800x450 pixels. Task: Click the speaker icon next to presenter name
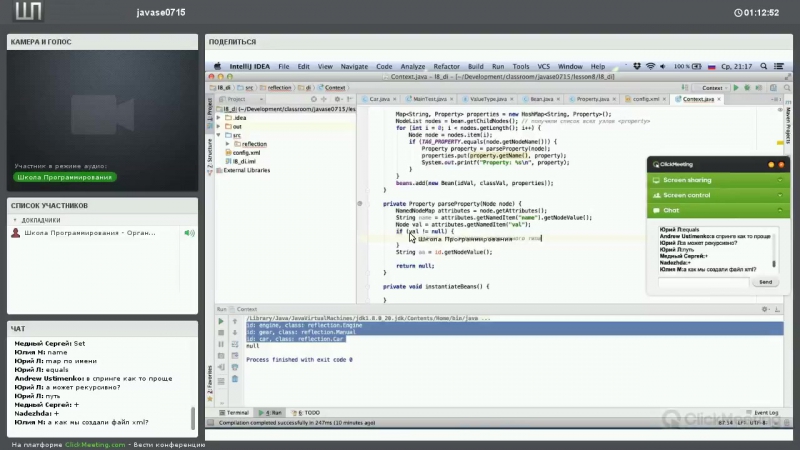(188, 233)
